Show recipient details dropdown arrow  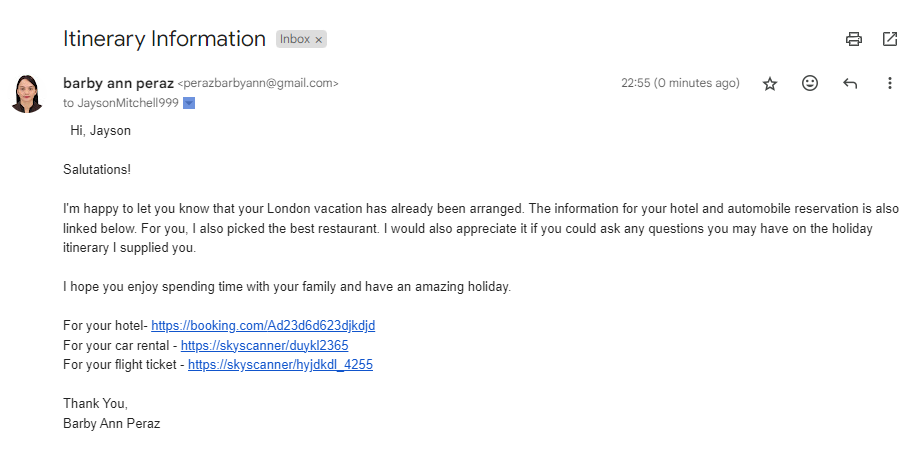coord(189,103)
